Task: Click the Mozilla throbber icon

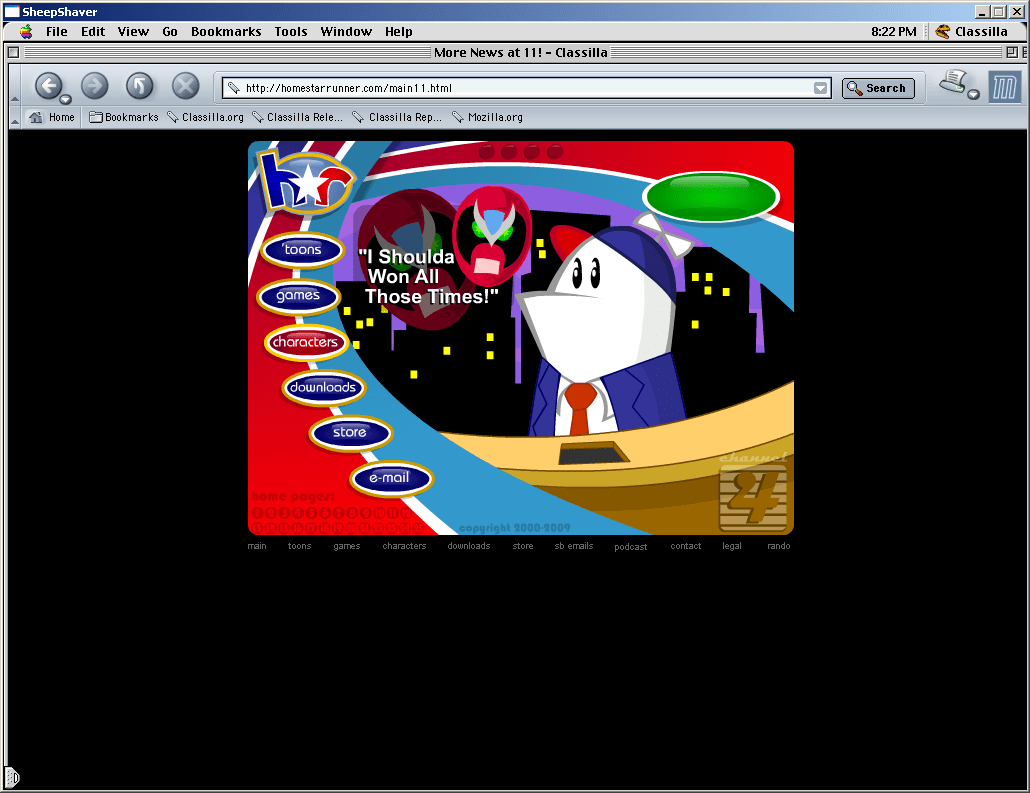Action: [1004, 87]
